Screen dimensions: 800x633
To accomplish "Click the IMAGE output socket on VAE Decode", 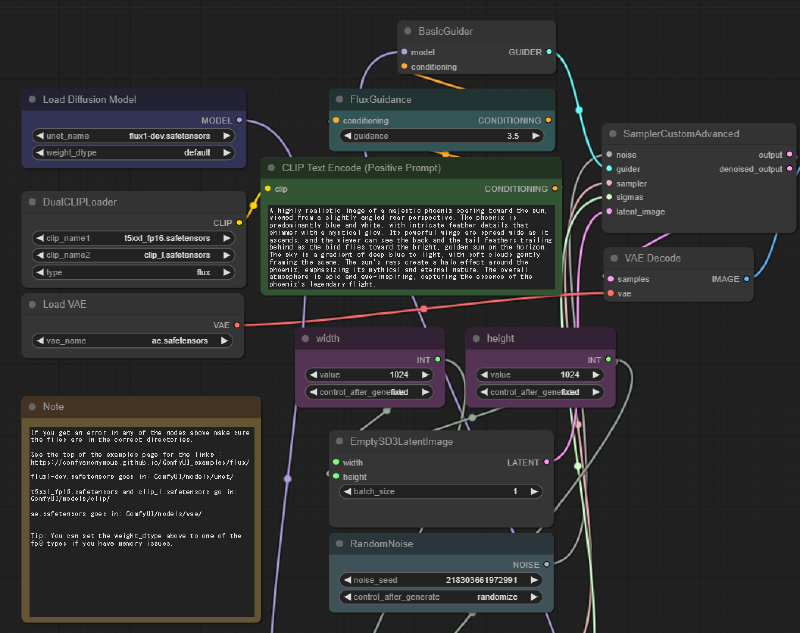I will click(746, 279).
